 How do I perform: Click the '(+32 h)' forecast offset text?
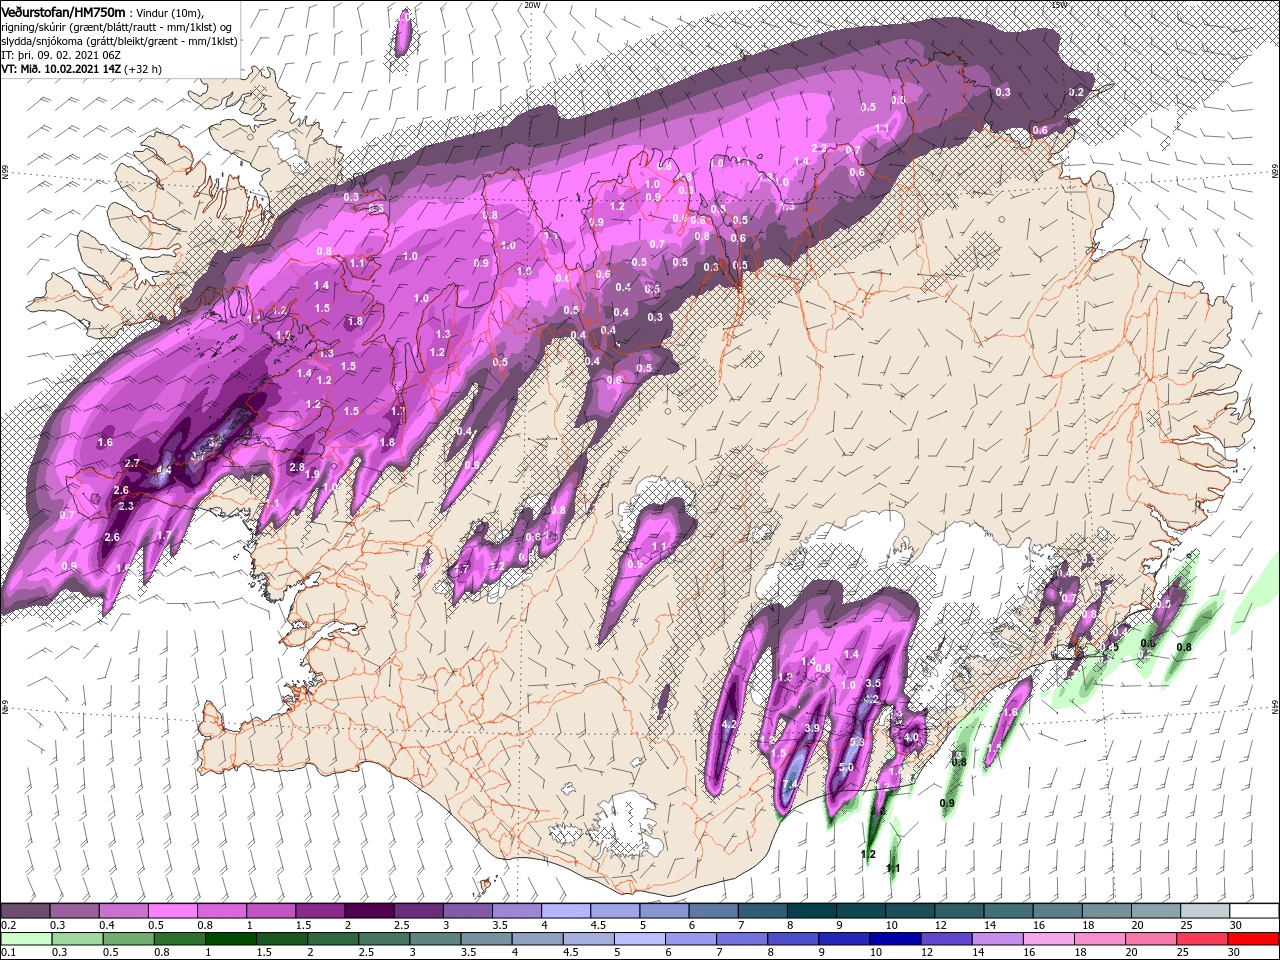click(143, 69)
